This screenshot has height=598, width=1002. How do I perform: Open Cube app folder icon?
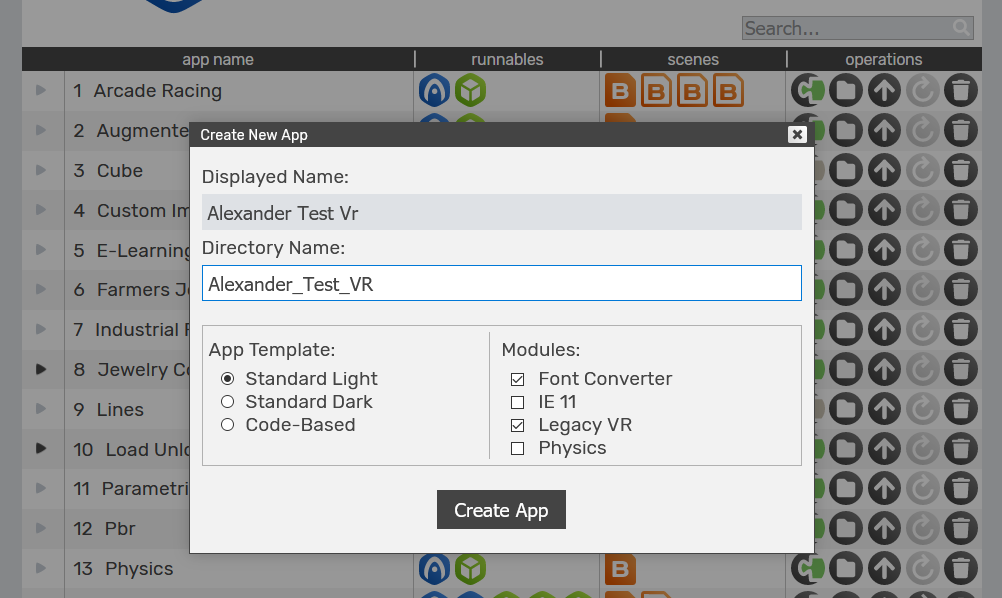pos(846,171)
